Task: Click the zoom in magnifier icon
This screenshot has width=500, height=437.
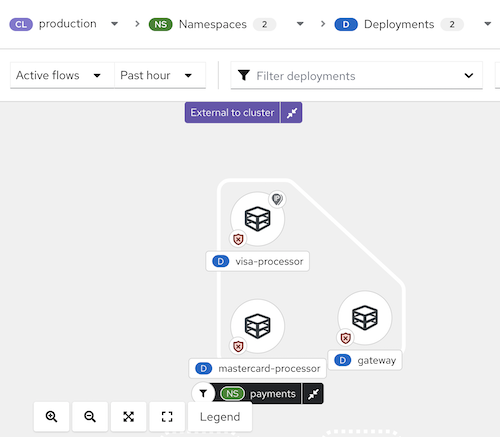Action: (51, 416)
